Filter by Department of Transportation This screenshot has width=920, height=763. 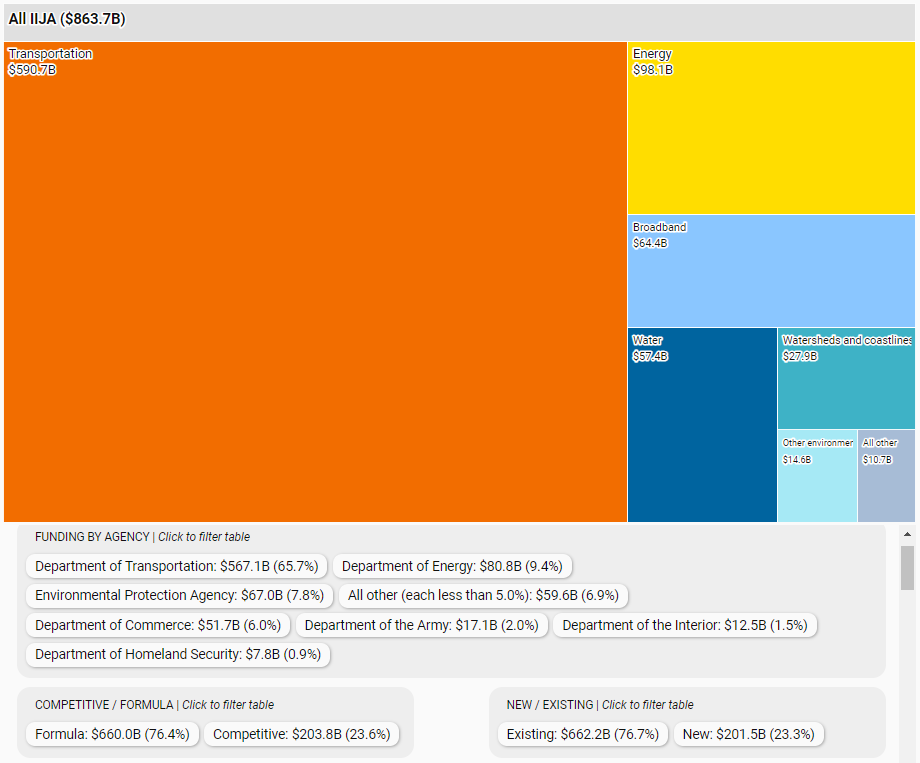(176, 566)
